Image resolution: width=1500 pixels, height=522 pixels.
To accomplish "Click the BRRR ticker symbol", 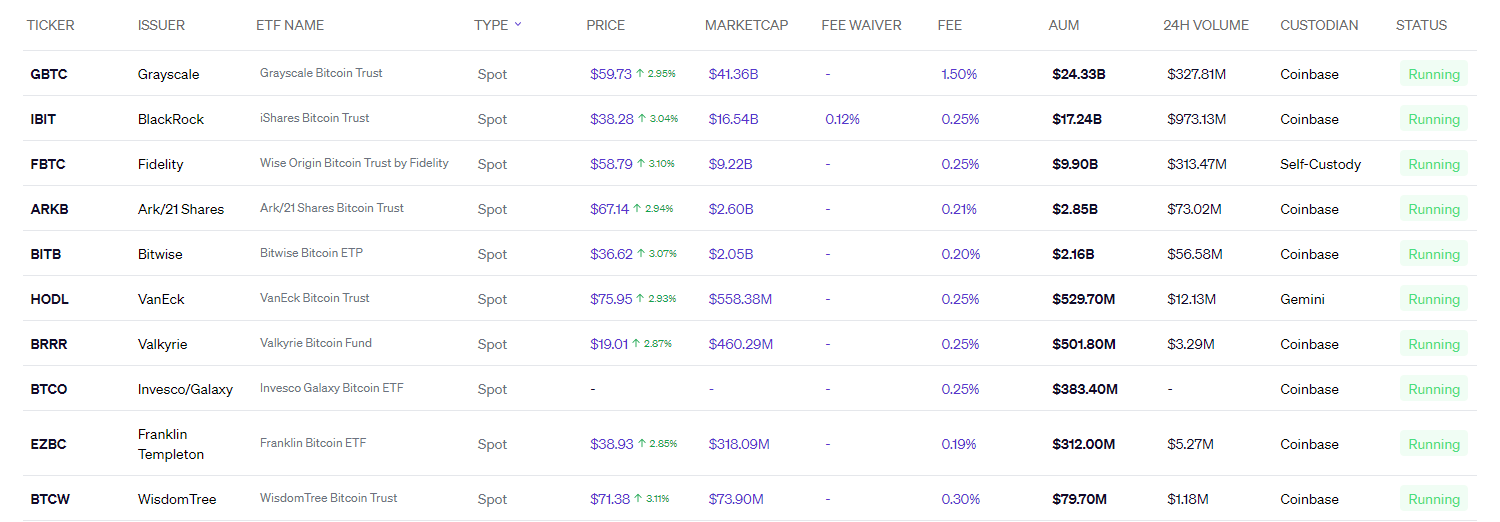I will click(50, 344).
